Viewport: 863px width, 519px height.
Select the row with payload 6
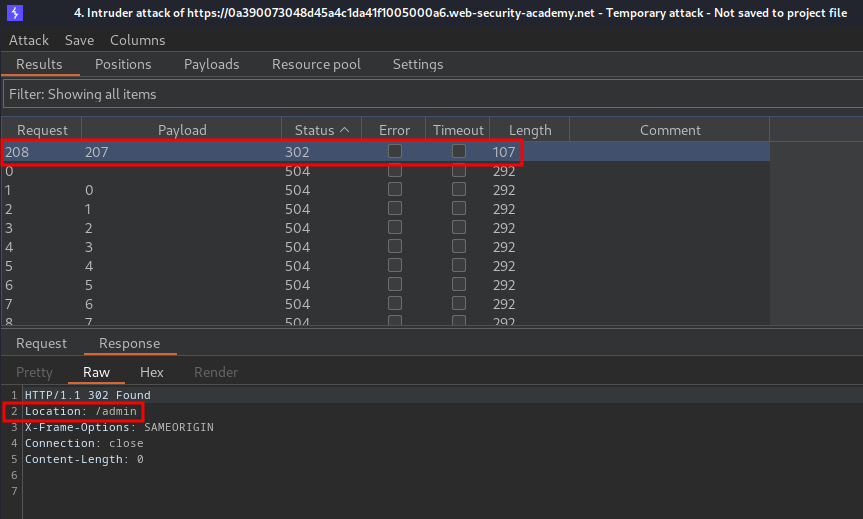point(385,304)
